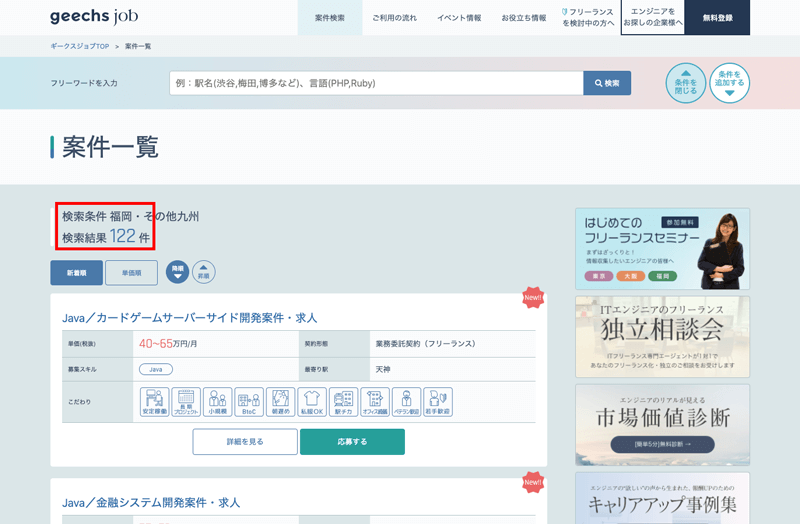Open Java／カードゲームサーバーサイド開発案件 title link
Screen dimensions: 800x524
(x=189, y=318)
